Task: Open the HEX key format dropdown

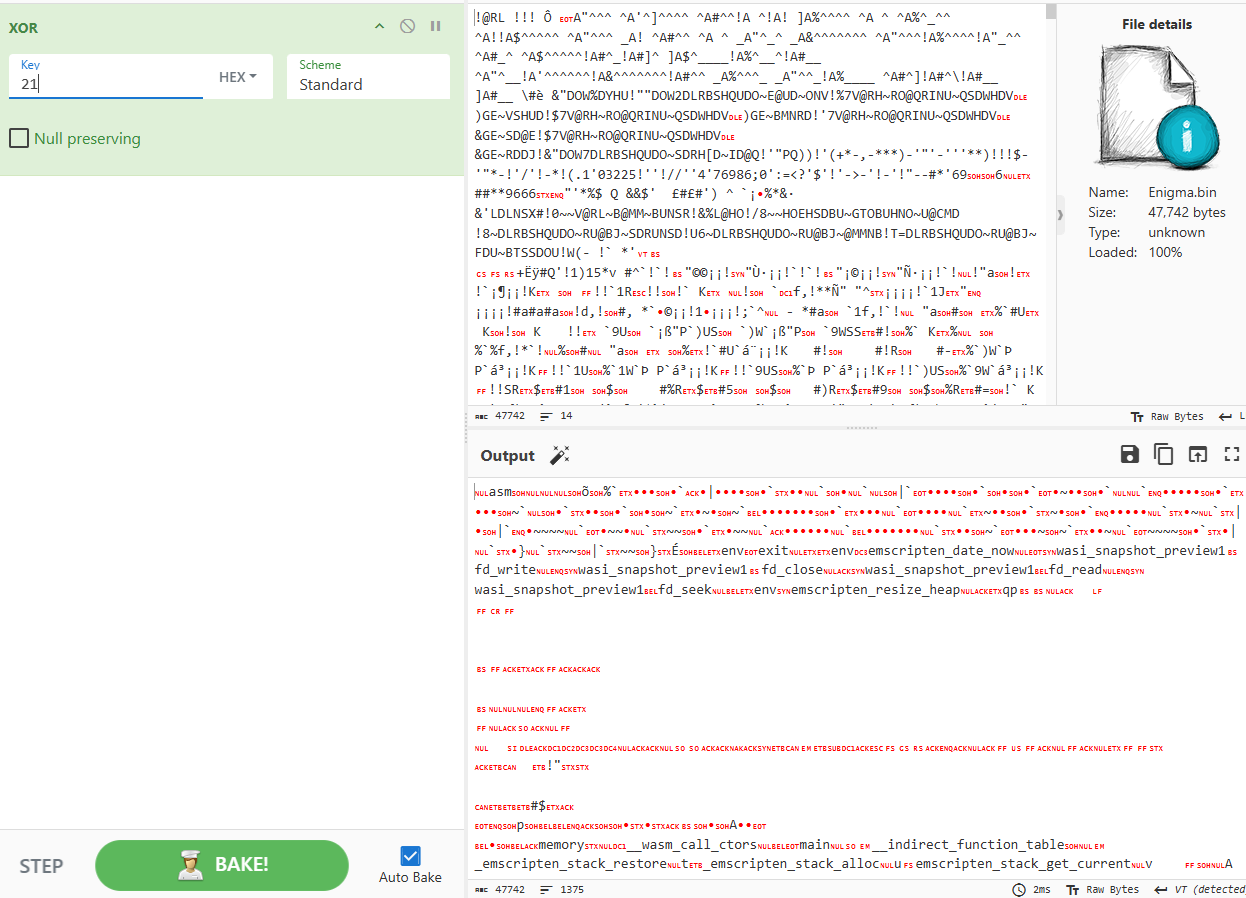Action: 238,77
